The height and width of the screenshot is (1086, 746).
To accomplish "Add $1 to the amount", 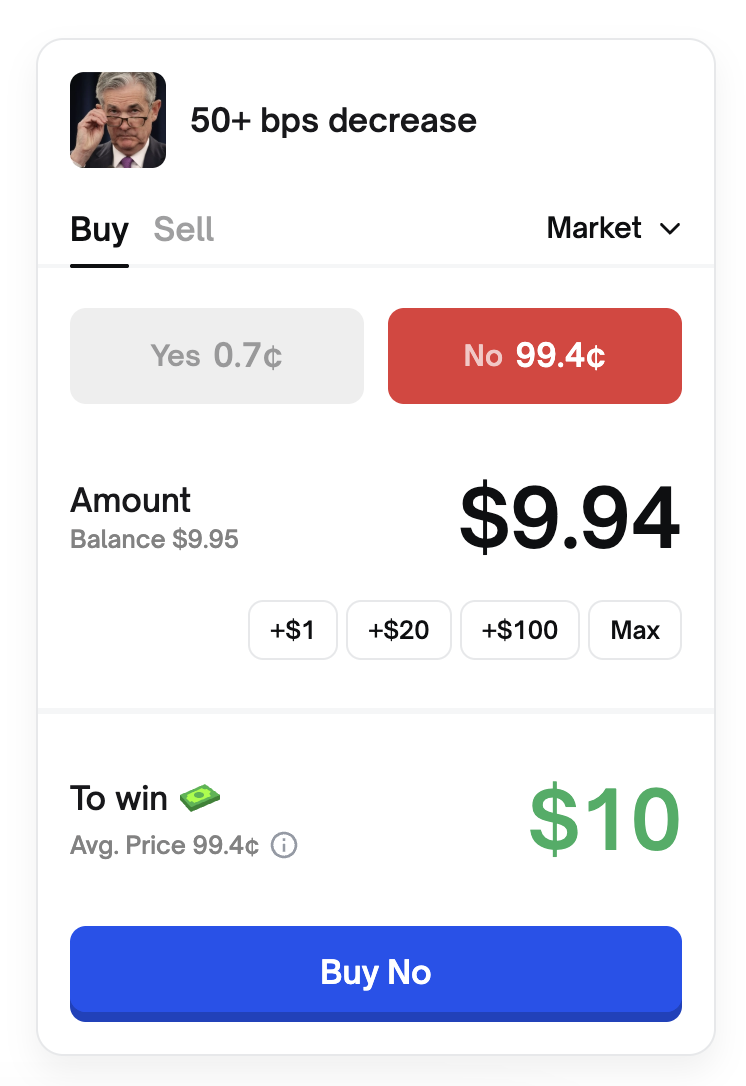I will [x=293, y=630].
